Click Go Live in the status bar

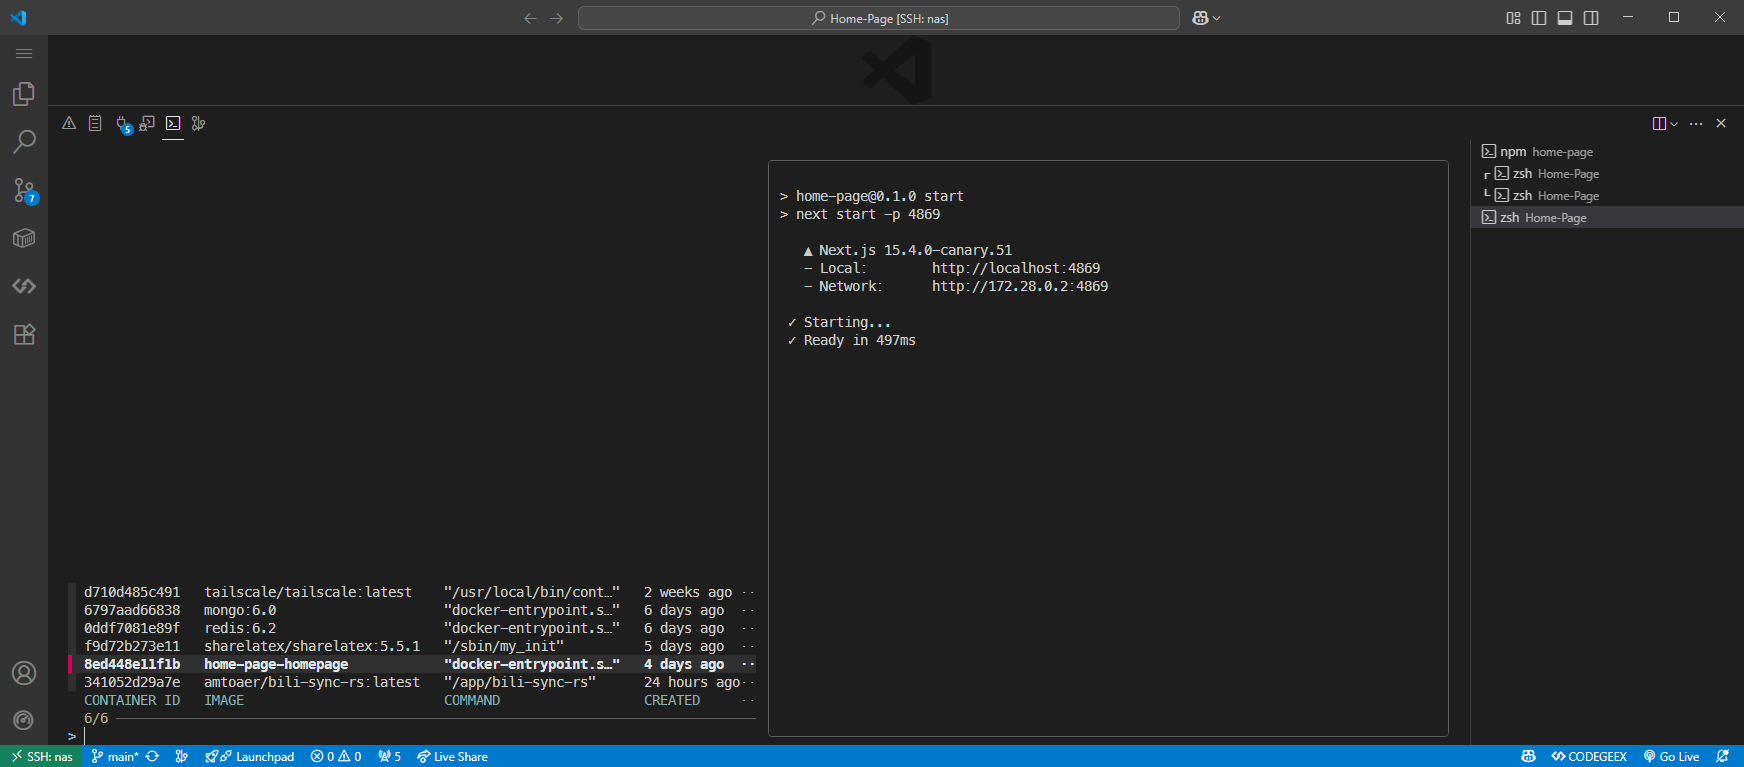[x=1671, y=756]
